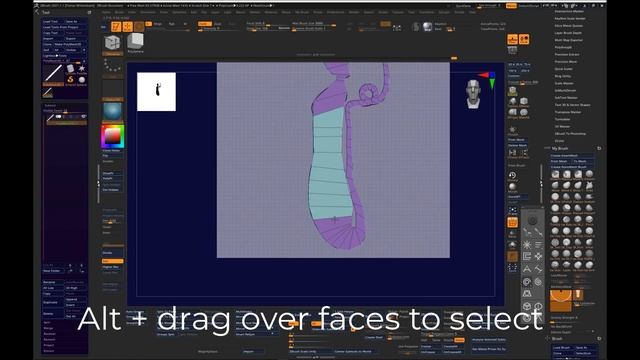Click the Load Tool button
The height and width of the screenshot is (360, 640).
click(x=53, y=21)
